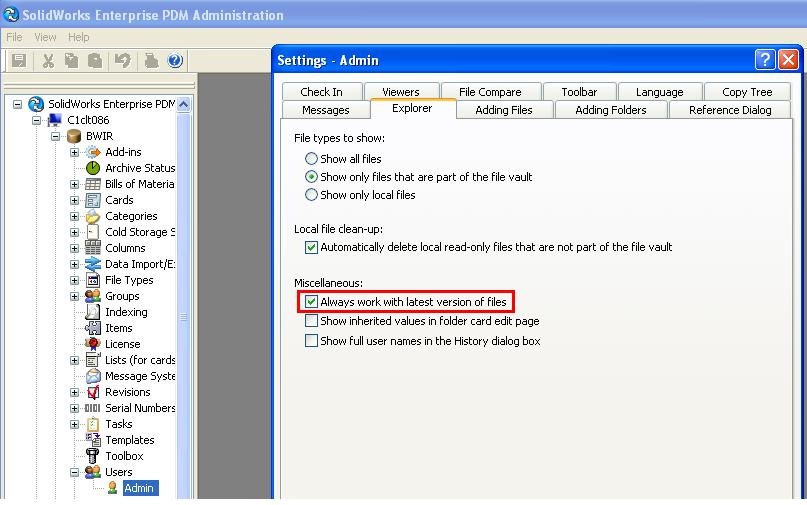Select the C1clt086 computer icon
This screenshot has height=505, width=807.
pyautogui.click(x=55, y=120)
